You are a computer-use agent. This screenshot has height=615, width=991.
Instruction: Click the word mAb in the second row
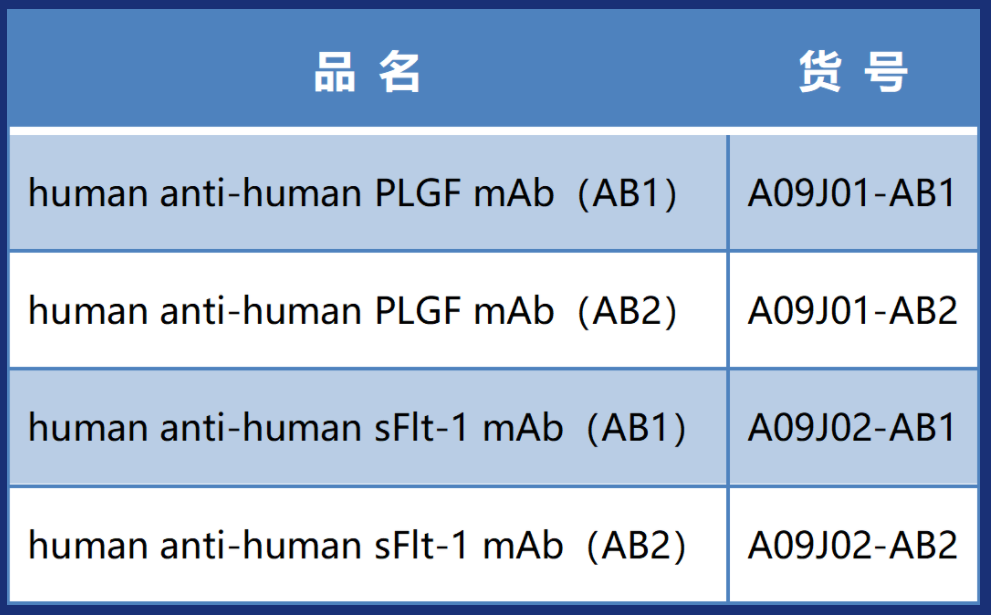(514, 311)
